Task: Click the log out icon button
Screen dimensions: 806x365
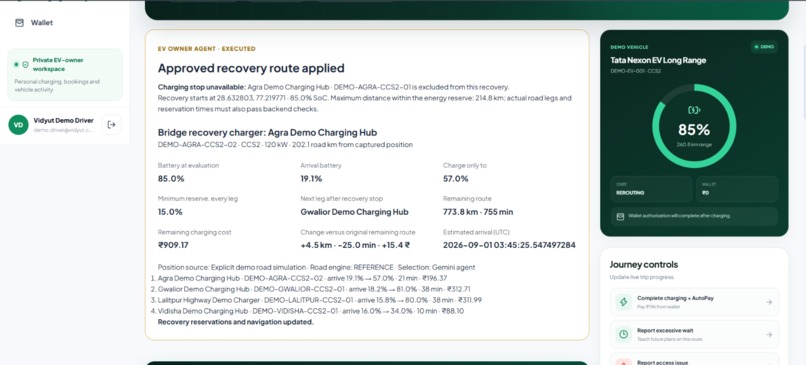Action: (112, 124)
